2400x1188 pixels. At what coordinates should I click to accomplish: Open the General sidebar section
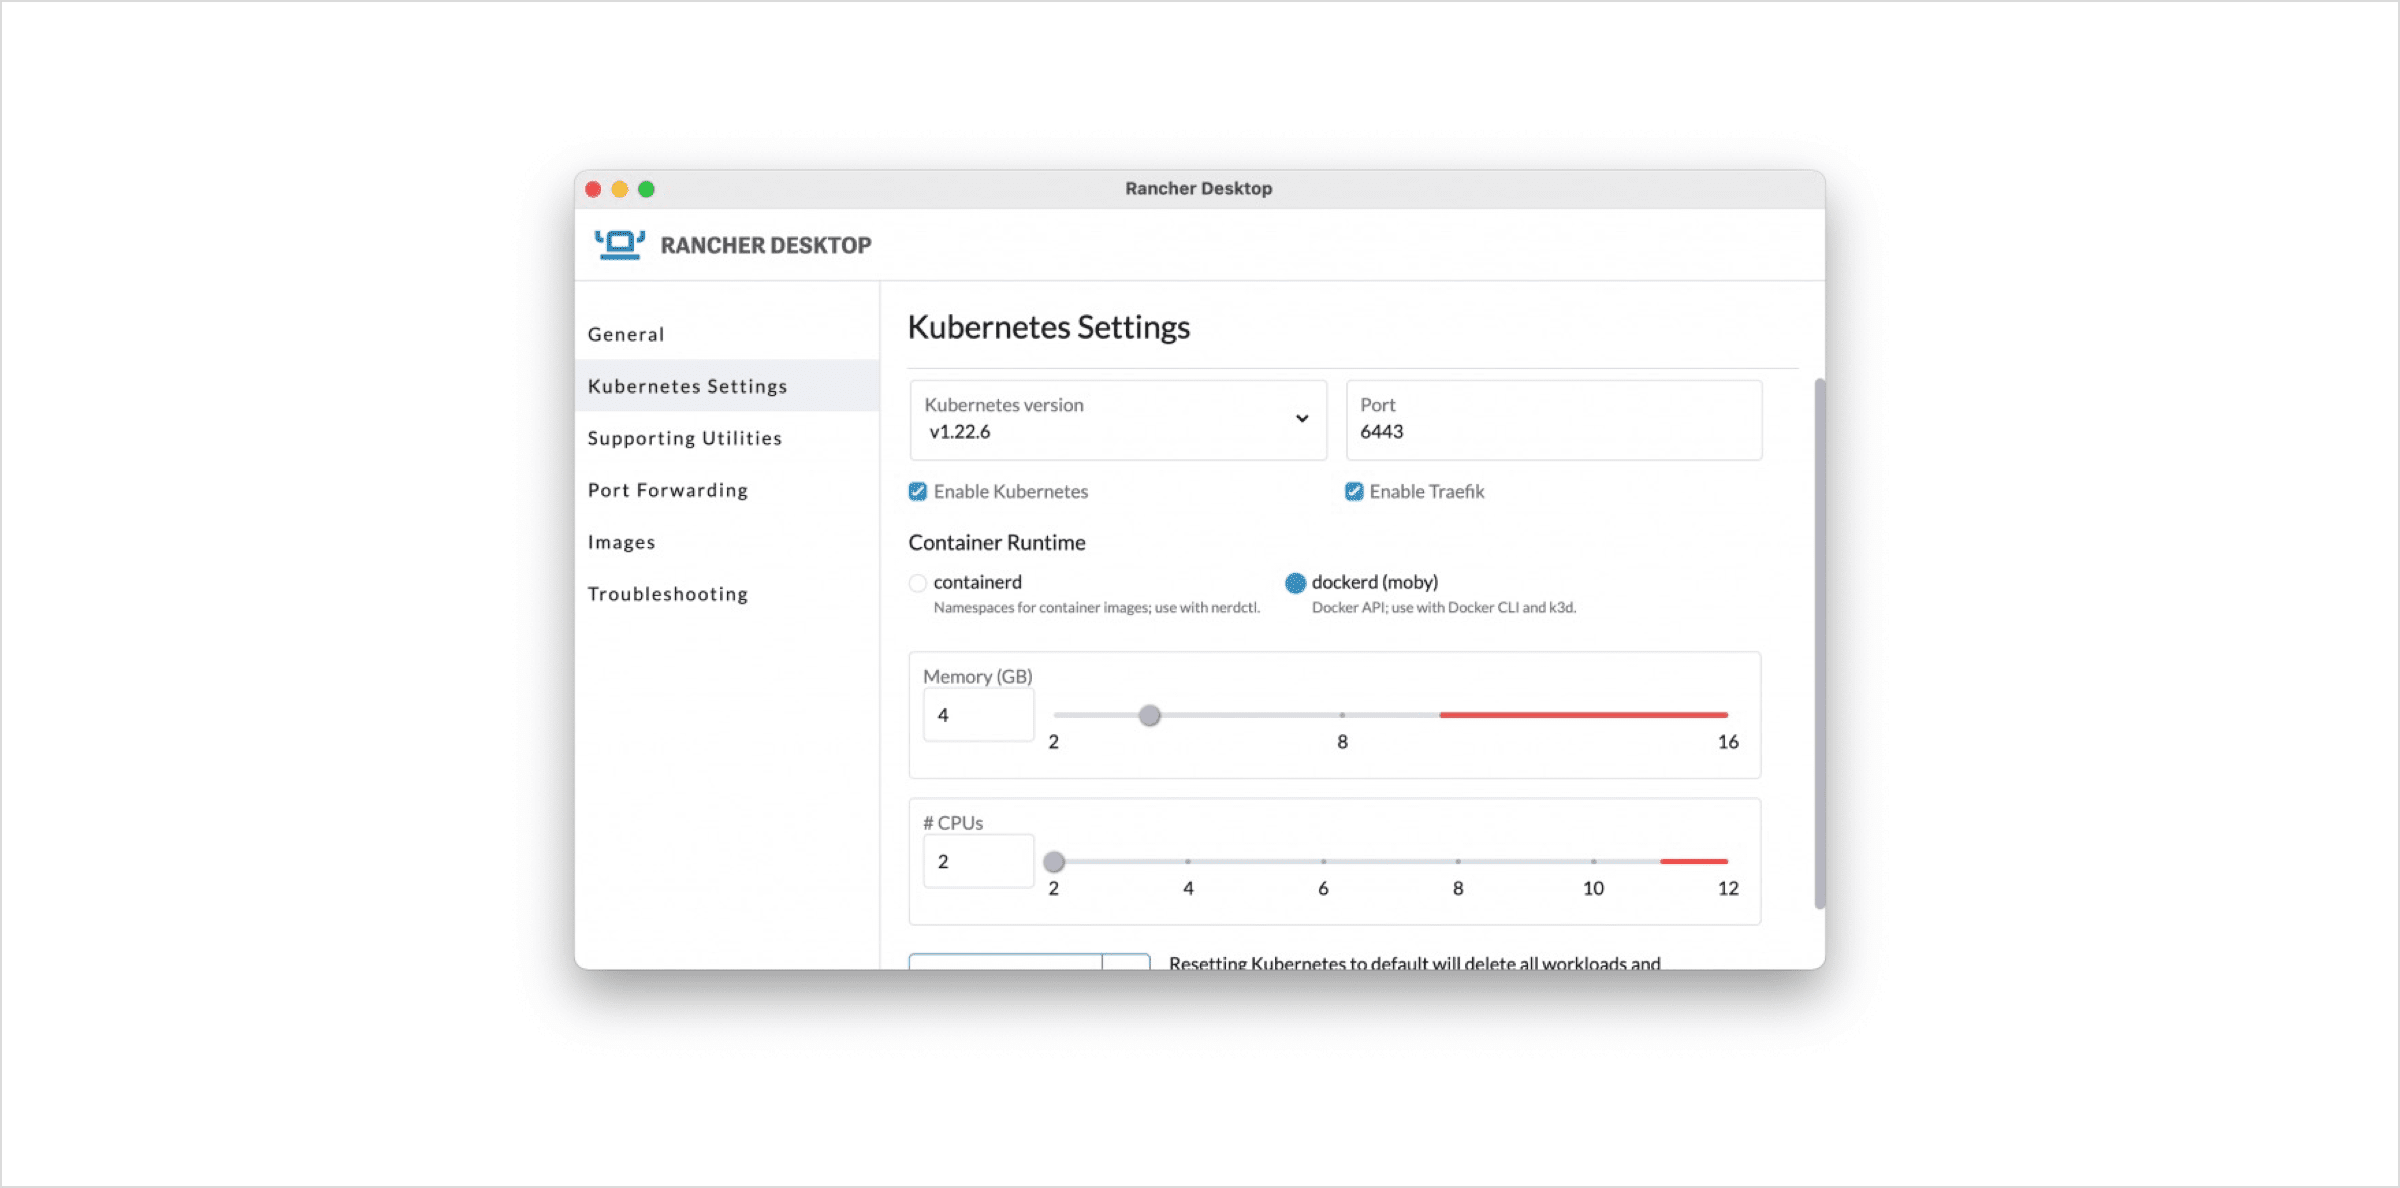coord(626,334)
